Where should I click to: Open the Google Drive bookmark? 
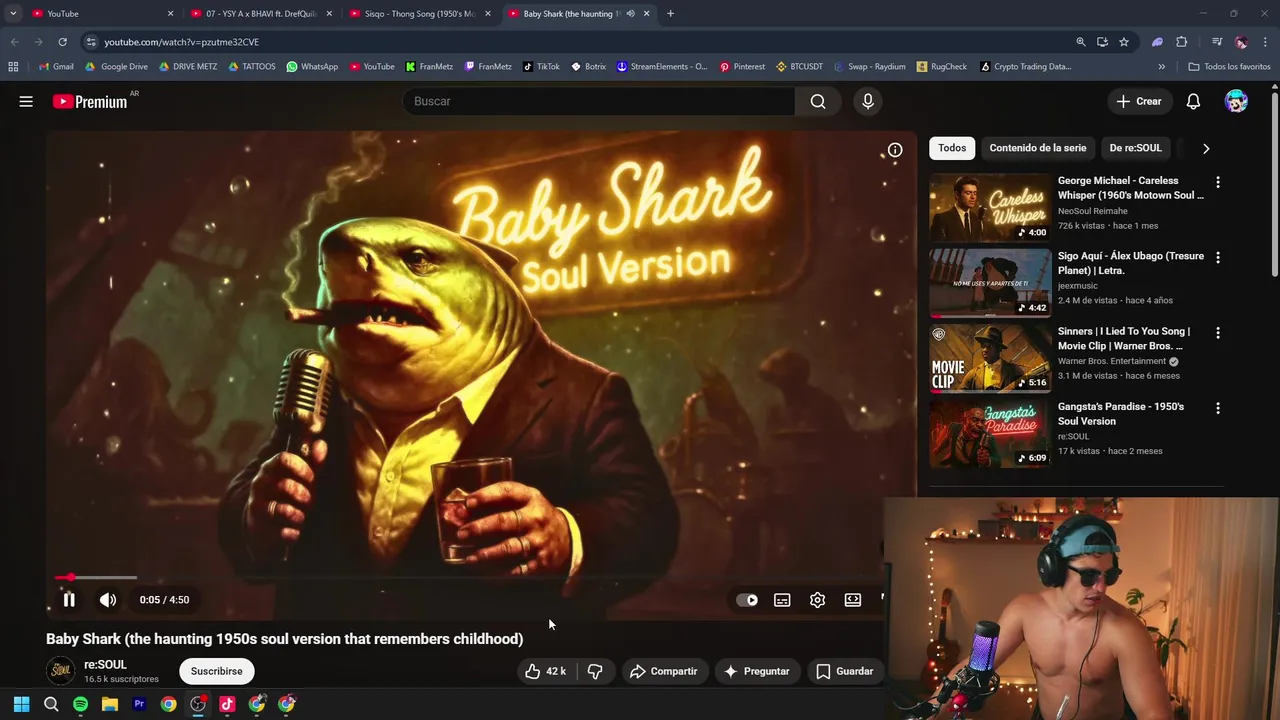click(116, 67)
